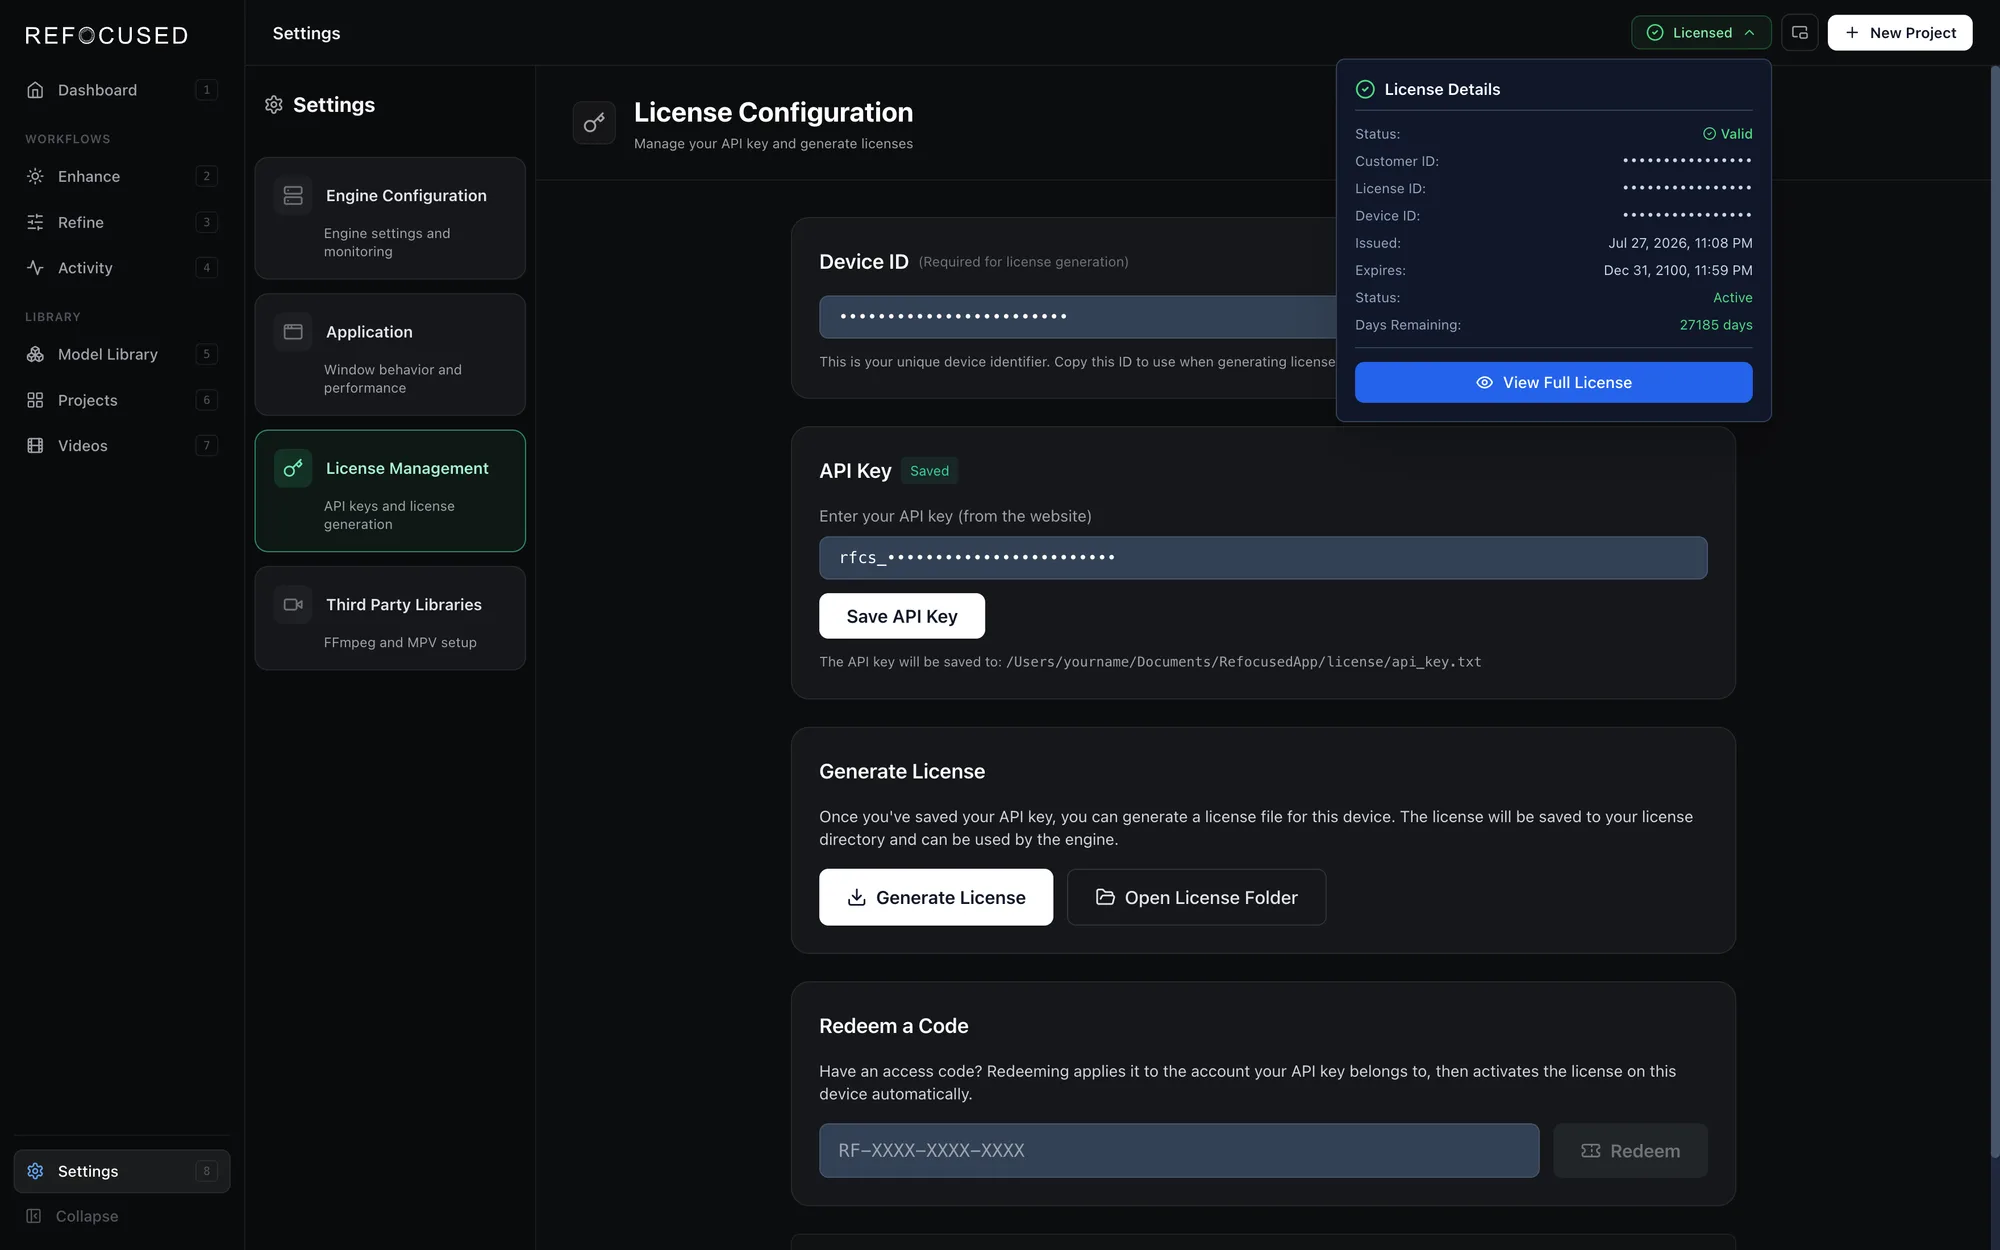Click the Device ID field
The image size is (2000, 1250).
pos(1077,317)
